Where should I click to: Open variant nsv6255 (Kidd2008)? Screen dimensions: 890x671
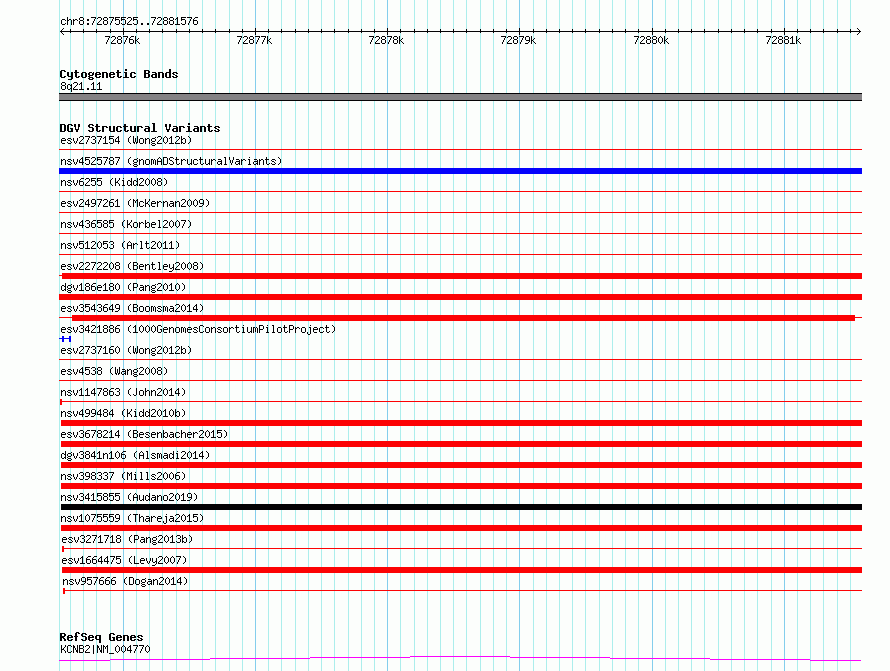pos(114,182)
